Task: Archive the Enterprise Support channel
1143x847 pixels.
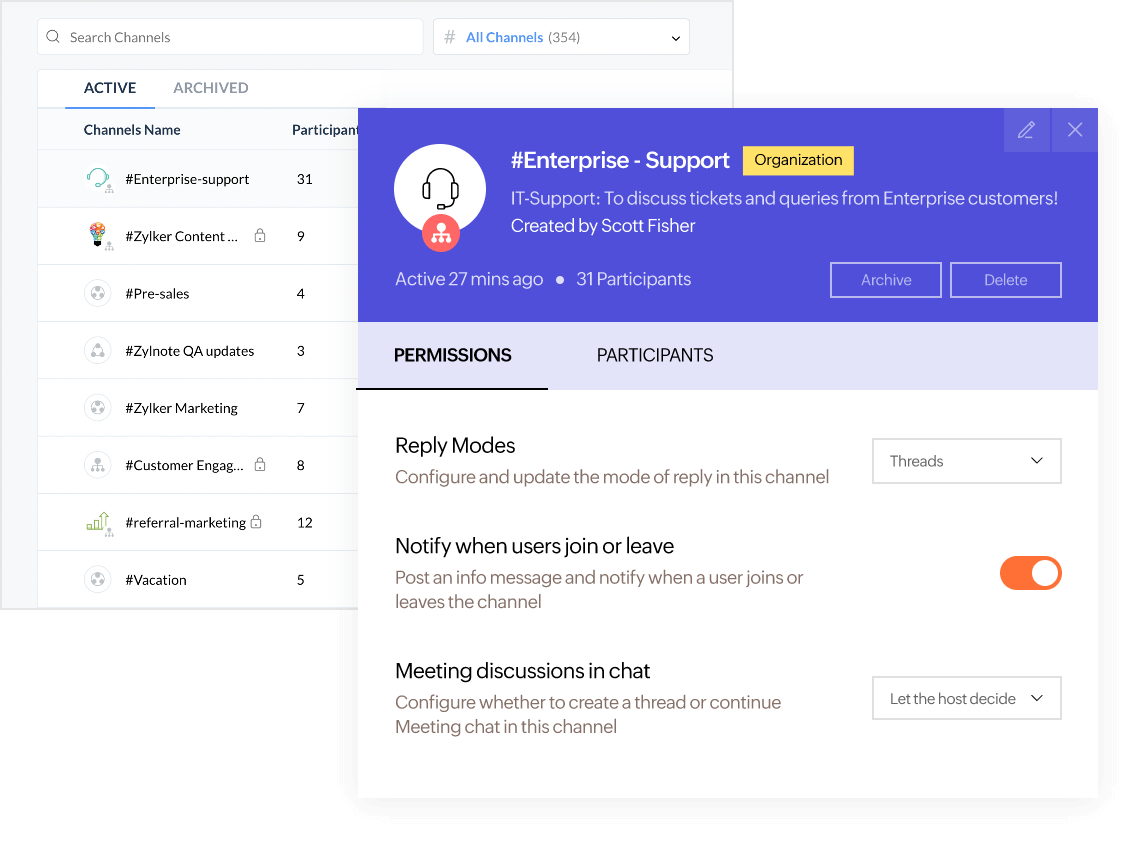Action: (x=885, y=280)
